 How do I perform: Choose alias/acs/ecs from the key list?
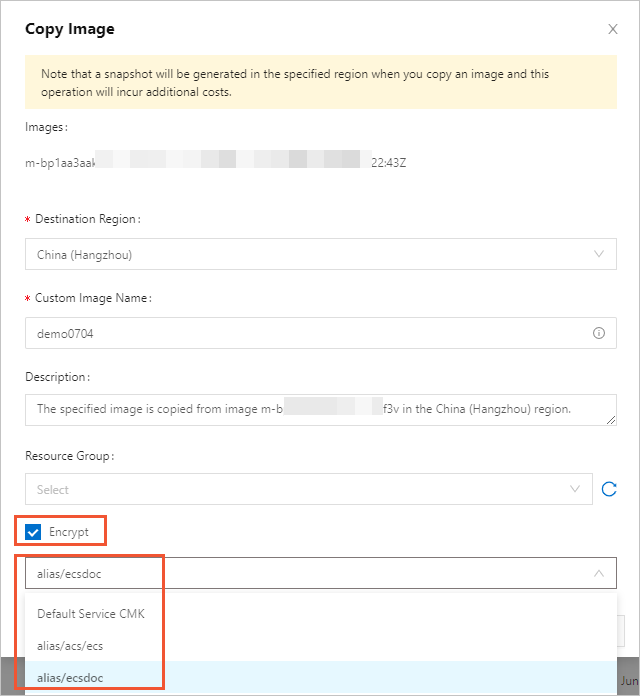point(70,646)
